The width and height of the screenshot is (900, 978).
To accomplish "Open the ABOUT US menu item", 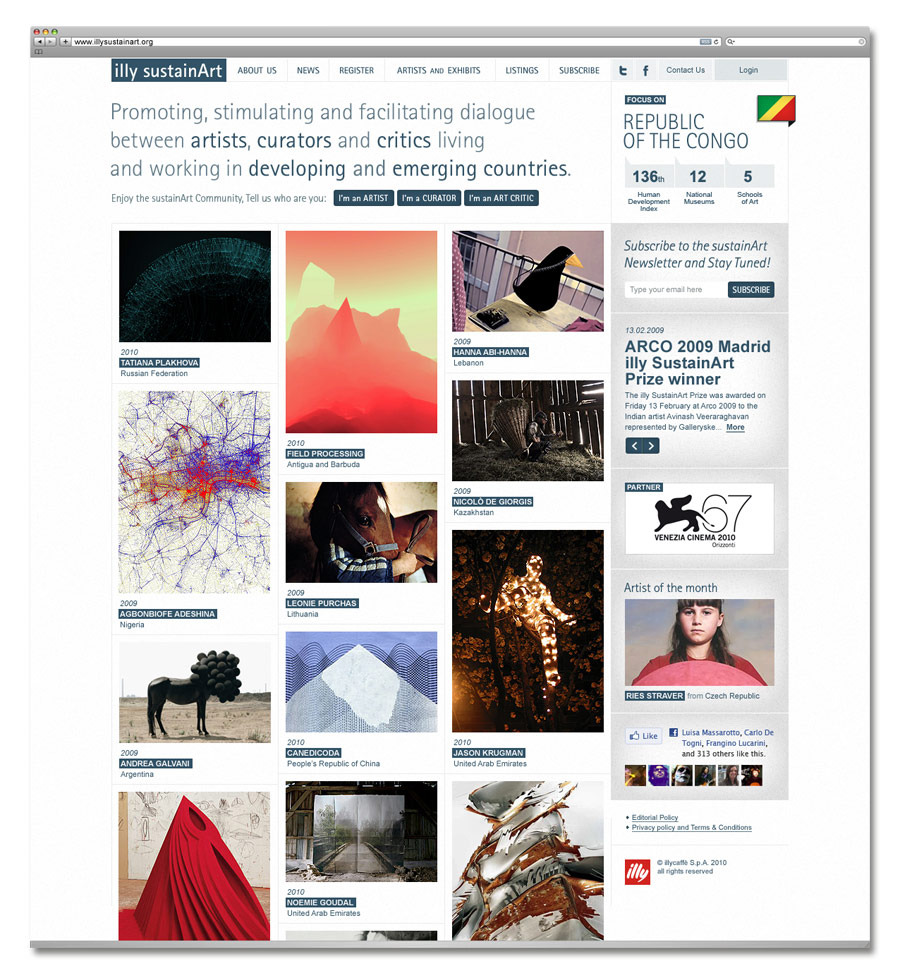I will click(257, 70).
